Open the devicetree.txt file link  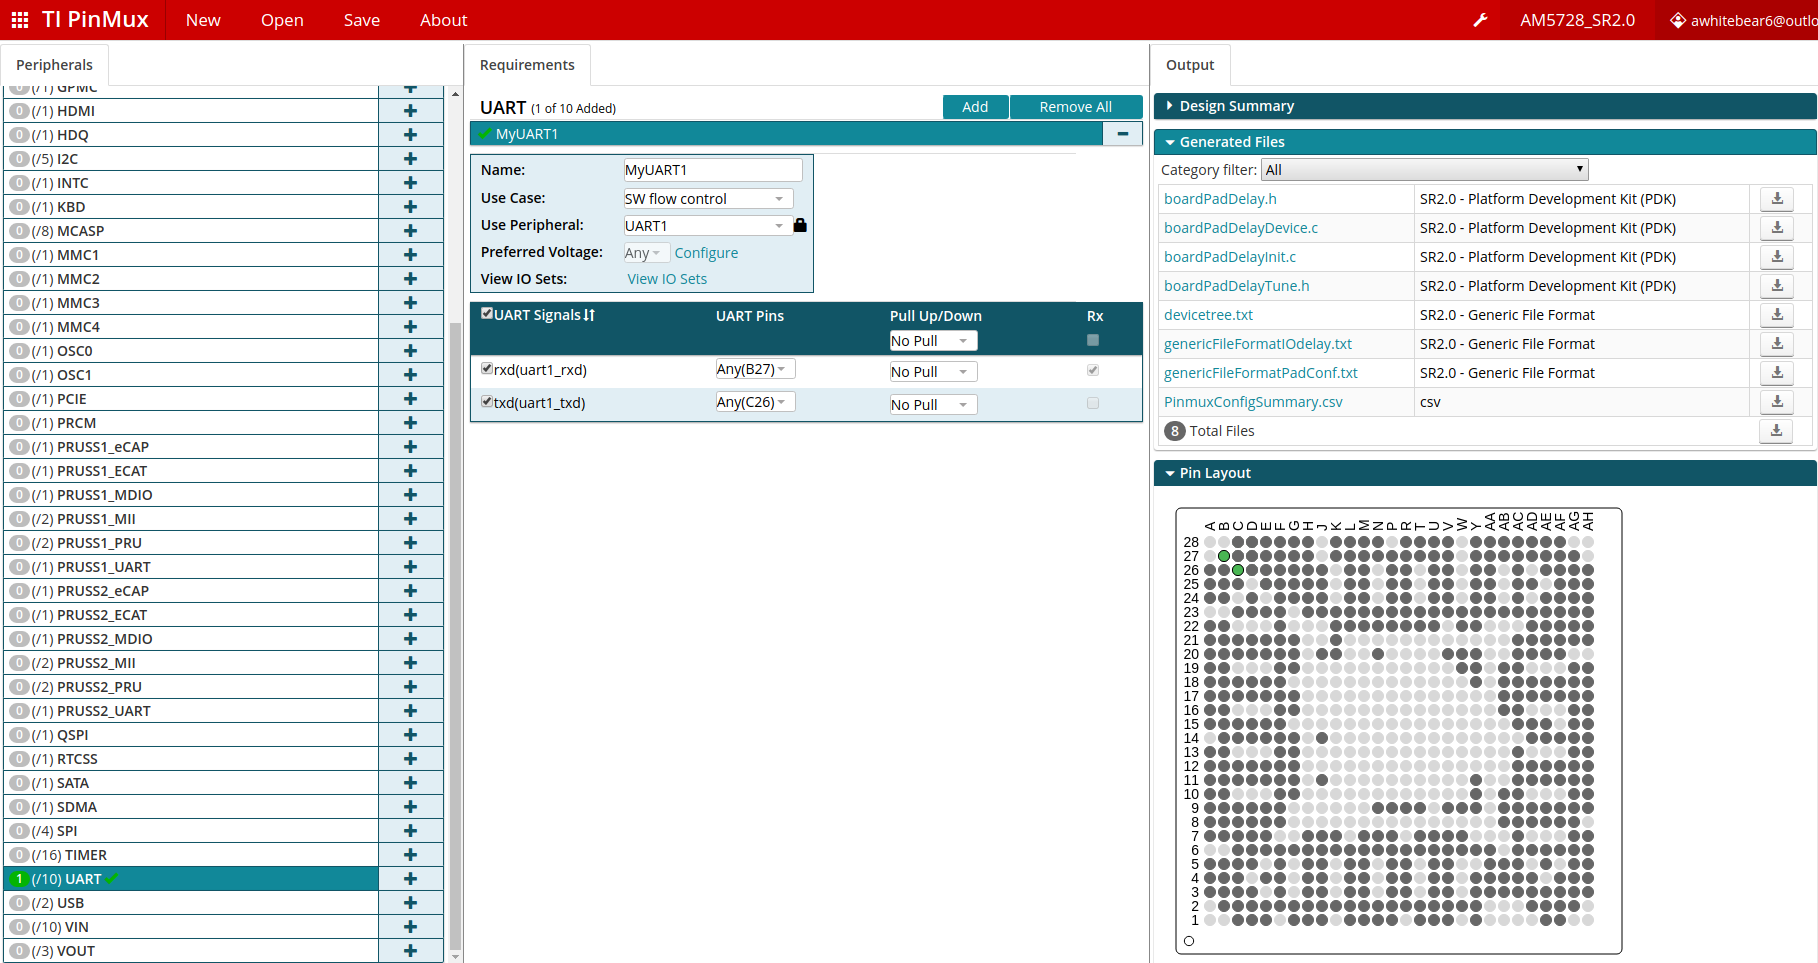tap(1208, 315)
